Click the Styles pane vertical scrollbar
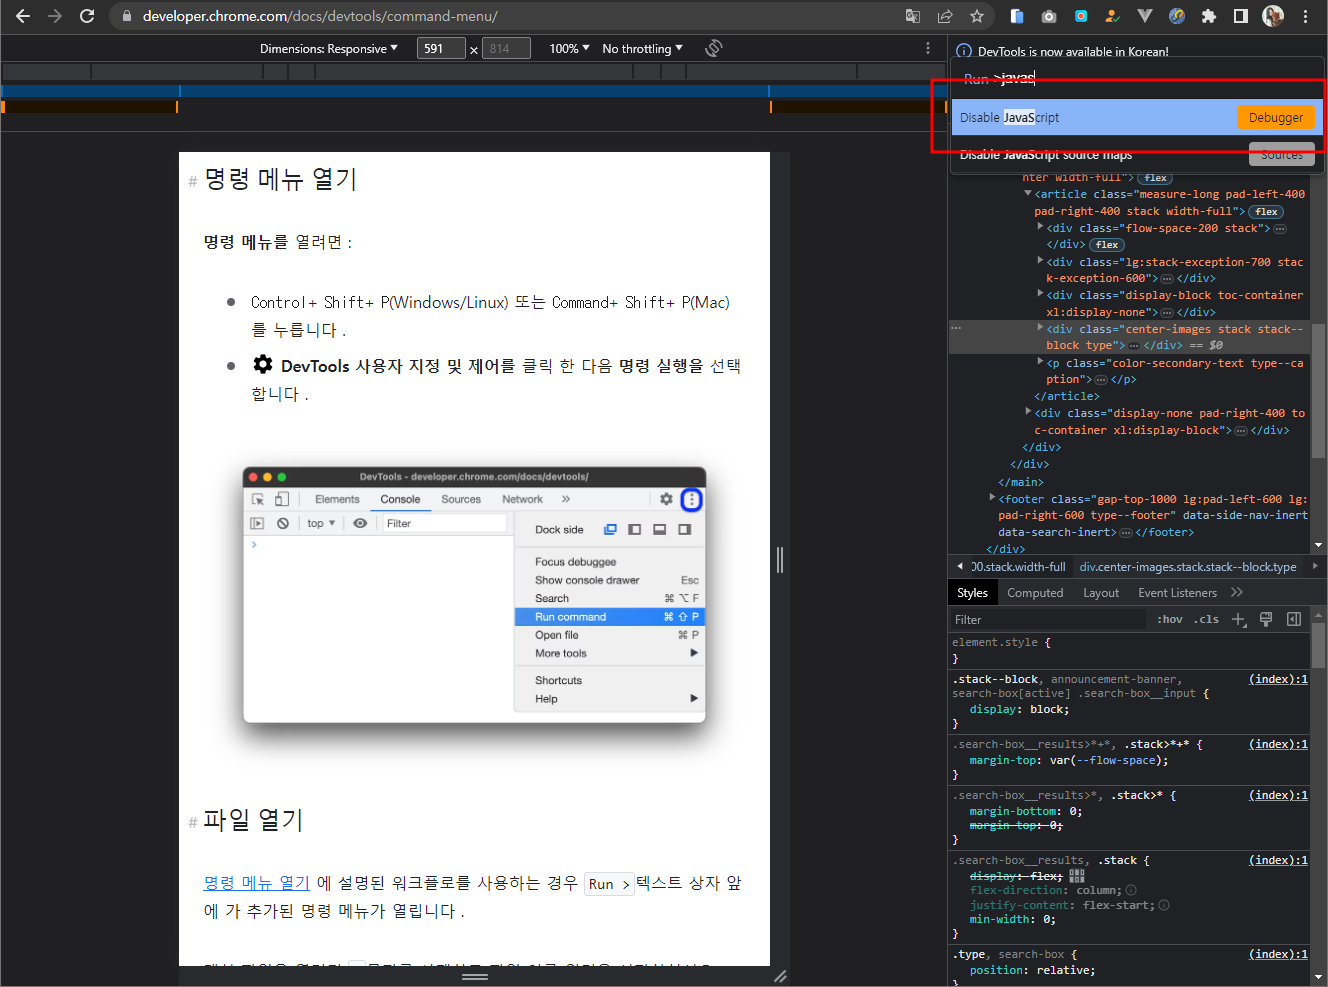1328x987 pixels. click(x=1319, y=647)
